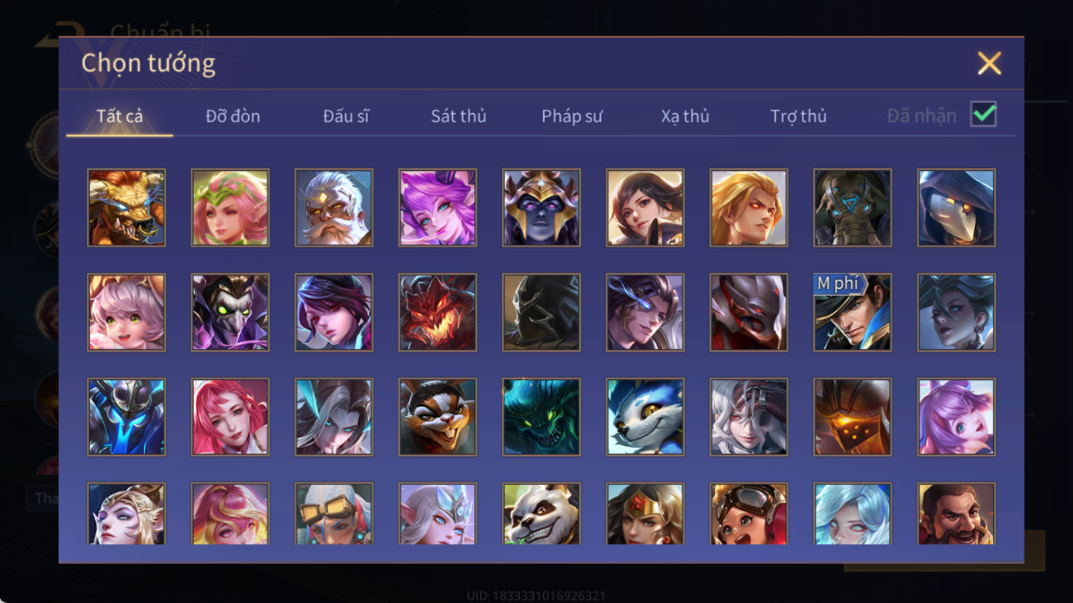Image resolution: width=1073 pixels, height=603 pixels.
Task: Select the hero tagged M phí
Action: [852, 313]
